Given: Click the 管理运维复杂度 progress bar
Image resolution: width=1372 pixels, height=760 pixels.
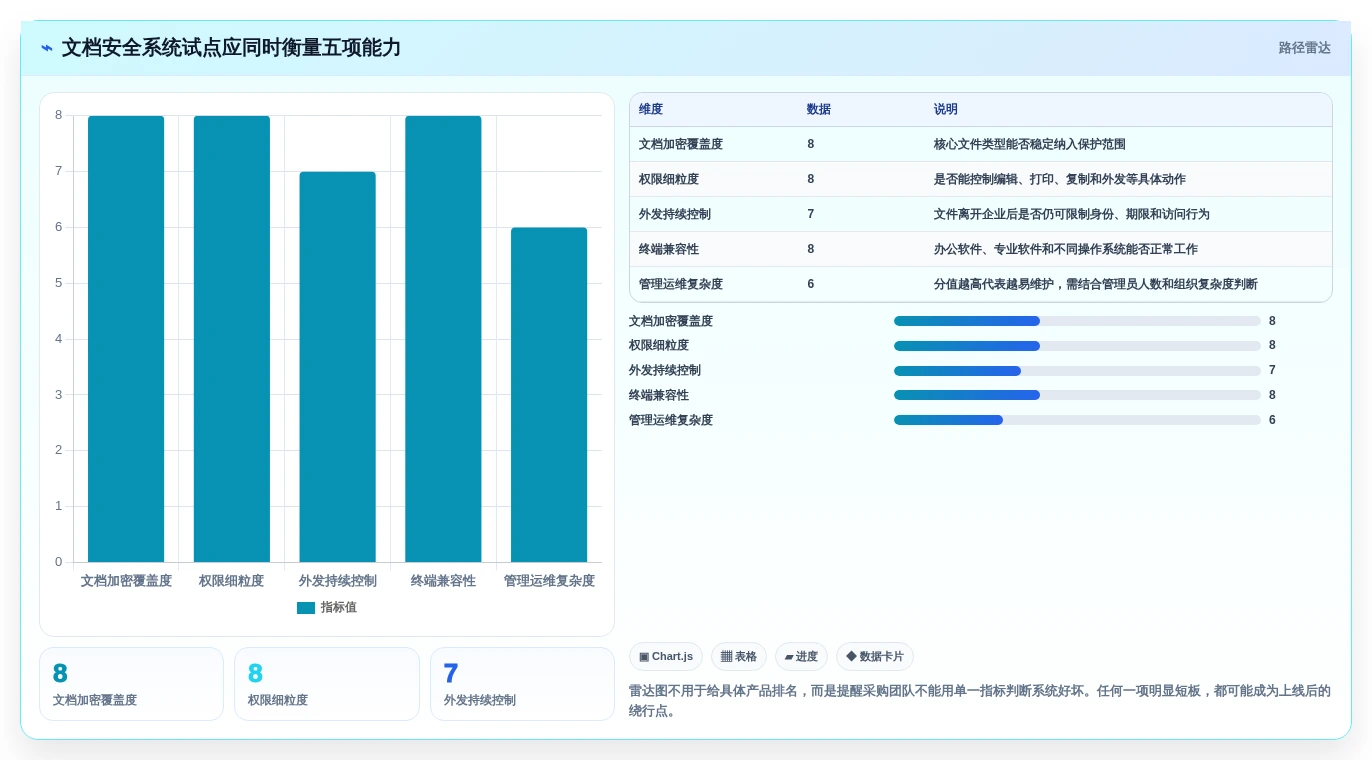Looking at the screenshot, I should coord(1077,420).
